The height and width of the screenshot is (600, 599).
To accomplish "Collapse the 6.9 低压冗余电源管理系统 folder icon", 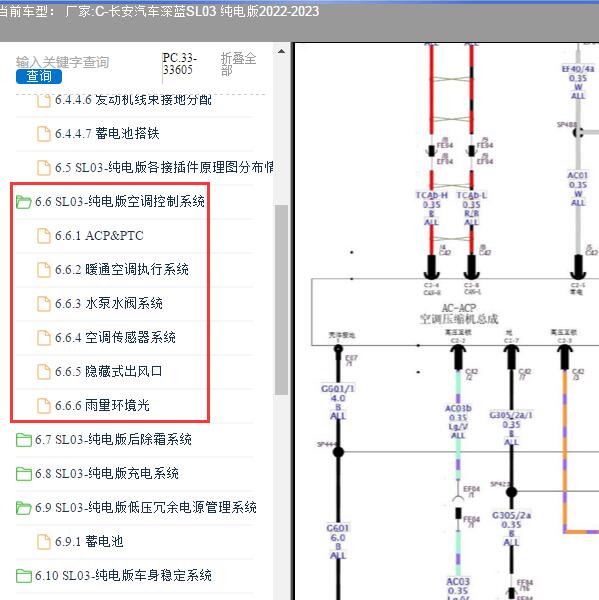I will (23, 508).
